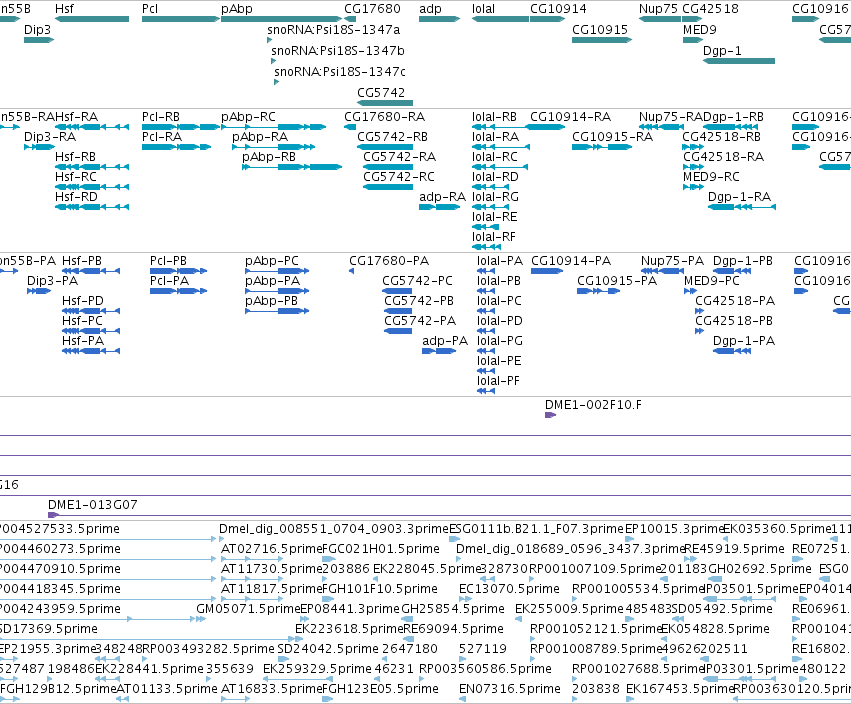Click the CG10915-RA transcript
Screen dimensions: 851x704
point(602,147)
